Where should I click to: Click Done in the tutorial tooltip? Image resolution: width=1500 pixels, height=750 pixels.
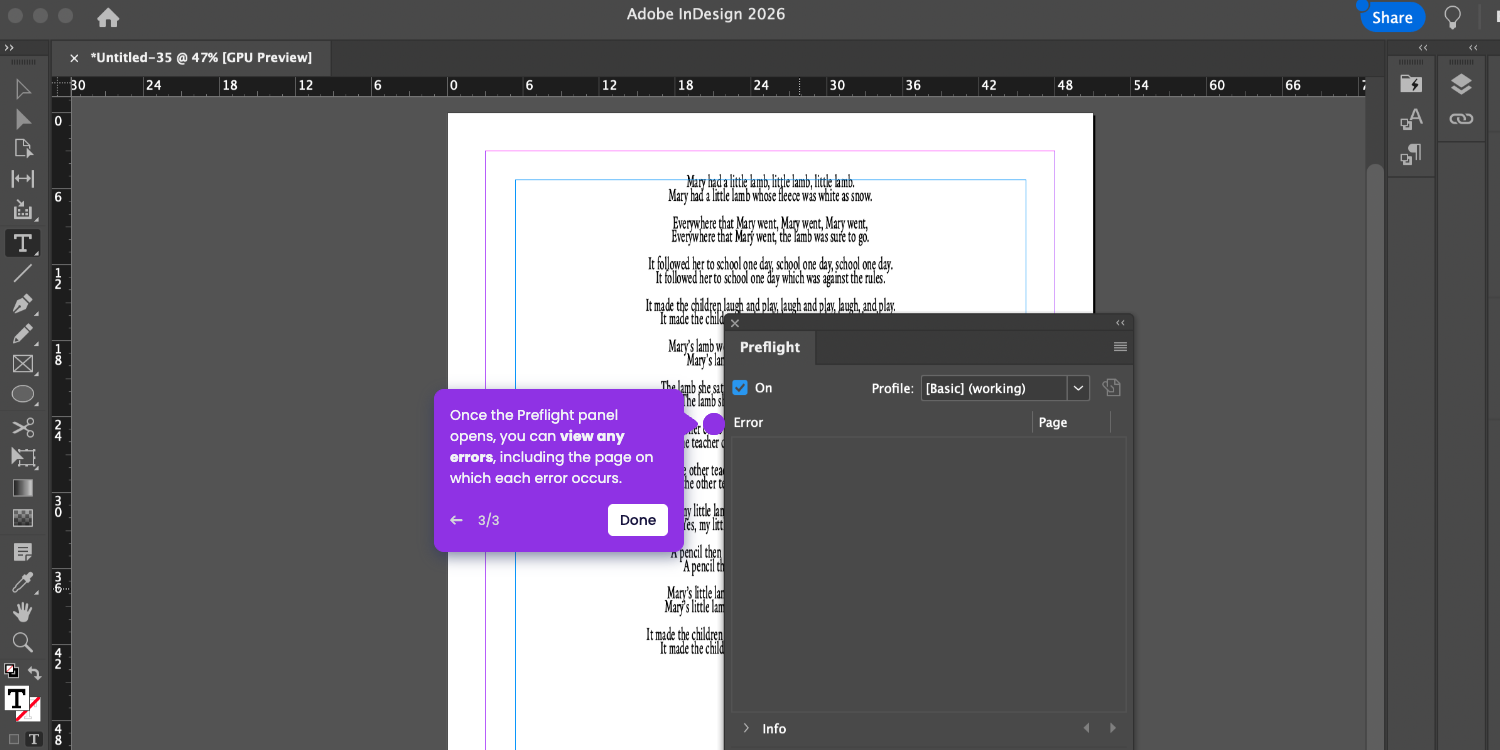(x=638, y=520)
